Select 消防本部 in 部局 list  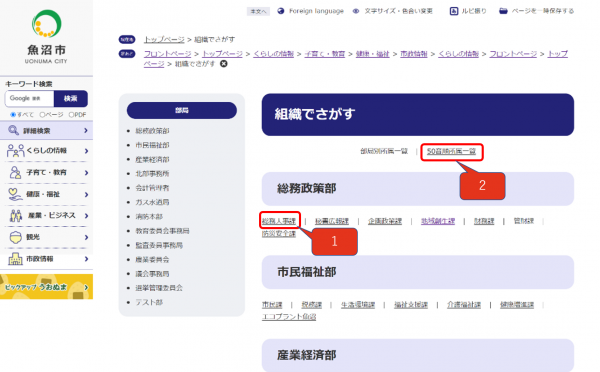(x=149, y=217)
